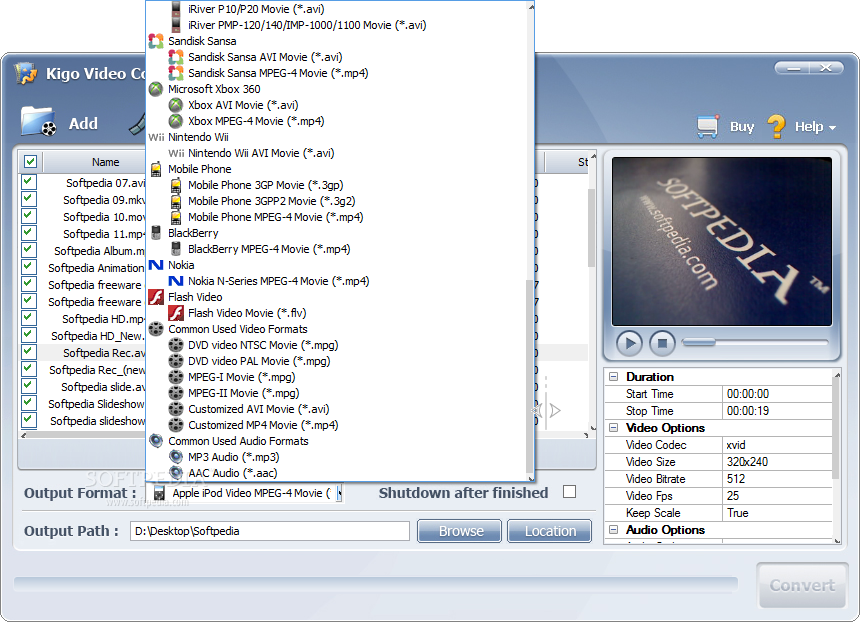Pick Nokia N-Series MPEG-4 Movie (*.mp4)

pyautogui.click(x=279, y=281)
